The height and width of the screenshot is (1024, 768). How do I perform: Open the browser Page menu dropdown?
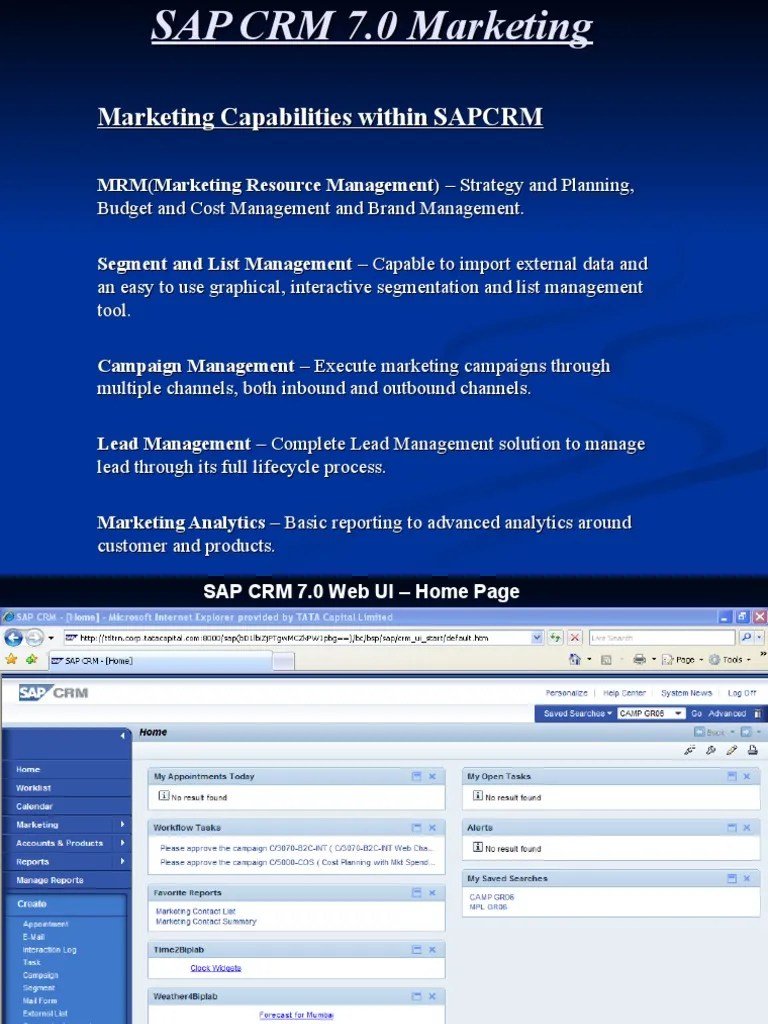coord(682,660)
